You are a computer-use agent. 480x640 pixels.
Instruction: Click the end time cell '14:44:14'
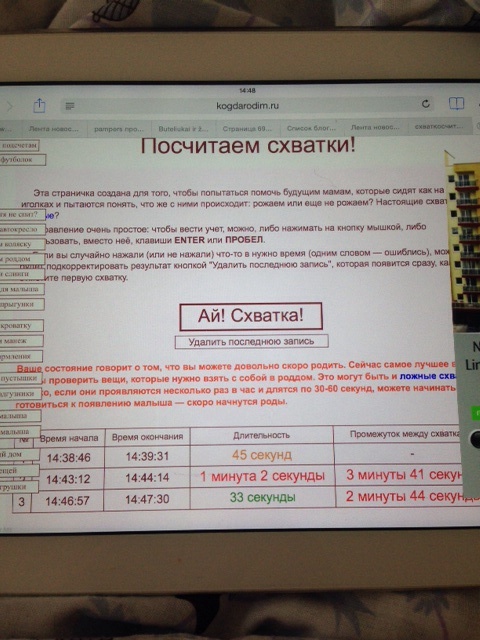click(x=147, y=478)
